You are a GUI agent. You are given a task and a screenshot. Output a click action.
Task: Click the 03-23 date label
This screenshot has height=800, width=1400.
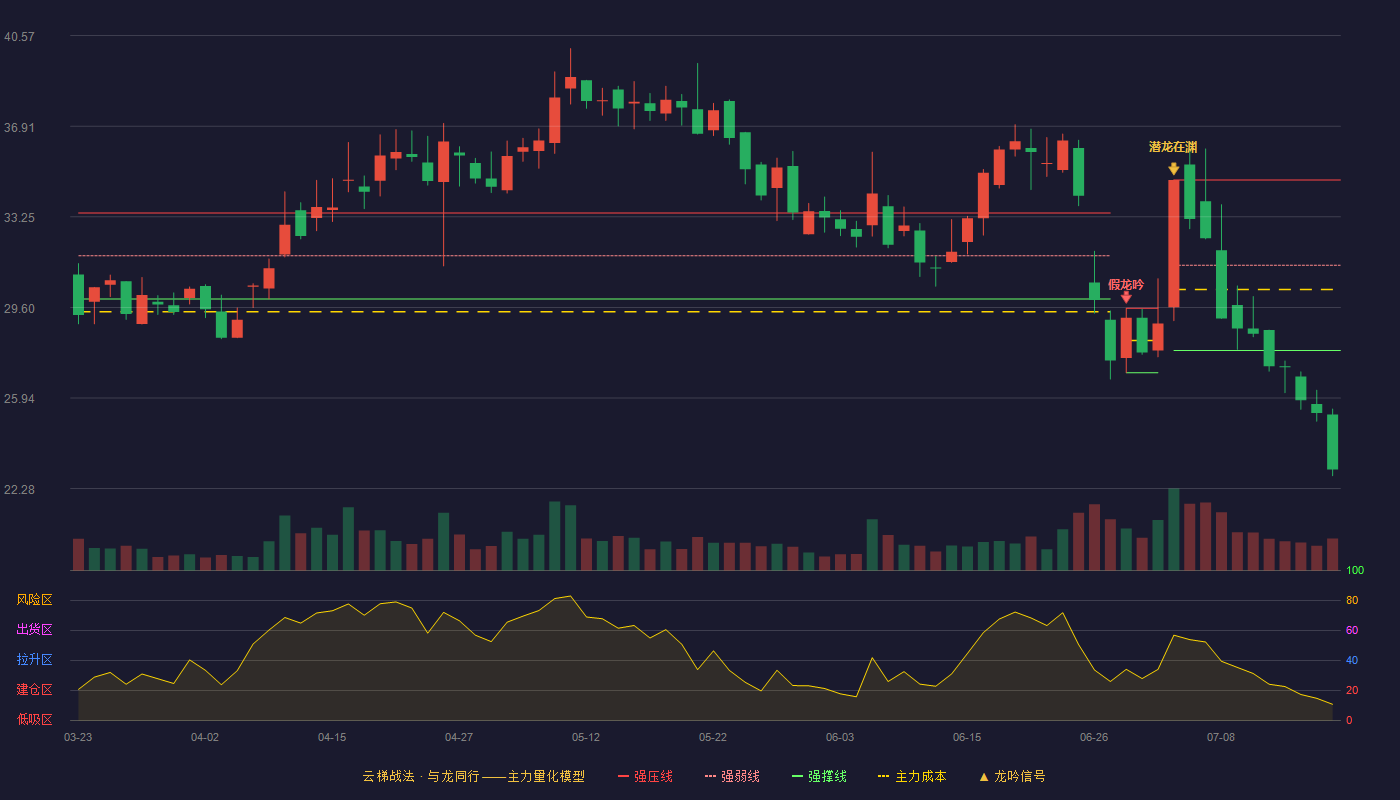click(78, 737)
